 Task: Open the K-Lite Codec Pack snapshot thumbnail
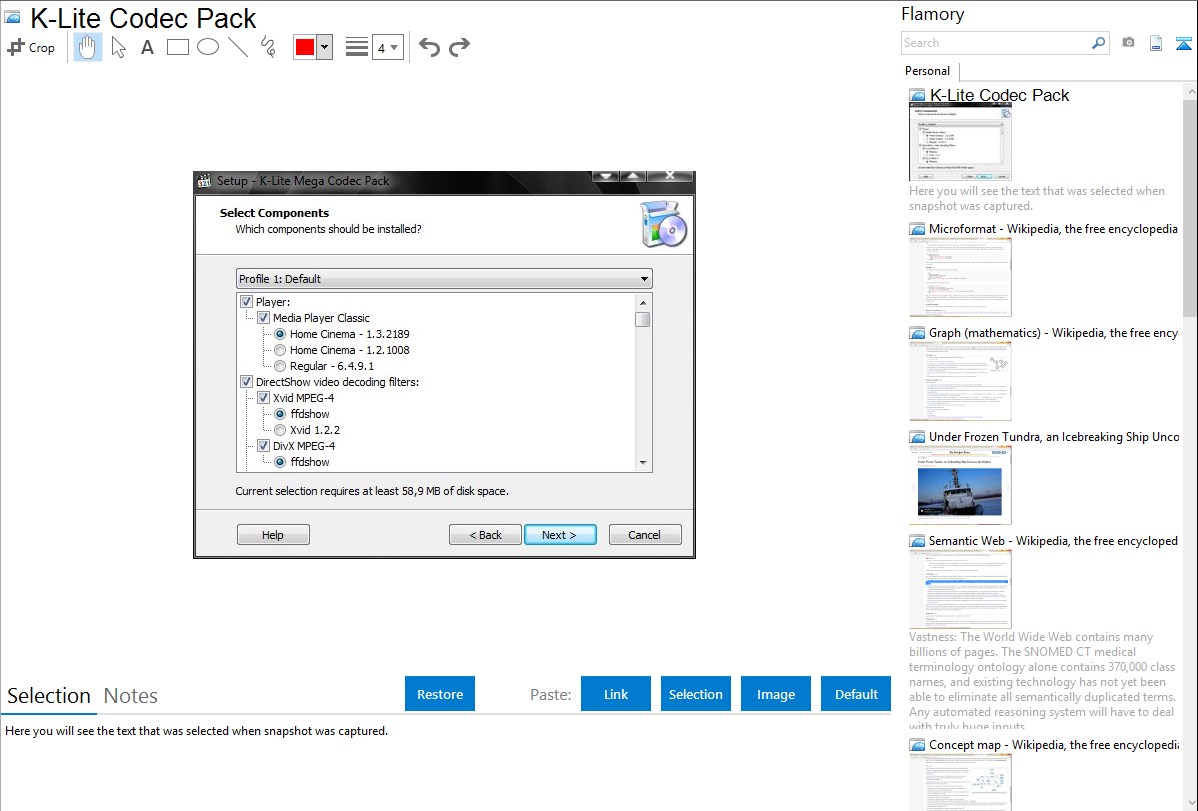tap(960, 143)
